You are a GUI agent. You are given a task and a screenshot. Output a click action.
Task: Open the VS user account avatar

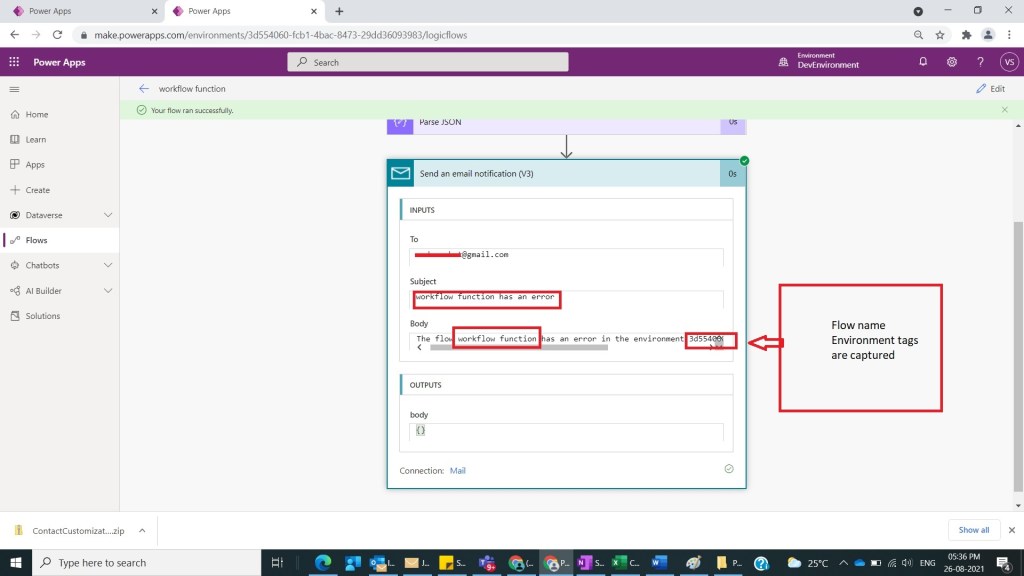pyautogui.click(x=1008, y=62)
